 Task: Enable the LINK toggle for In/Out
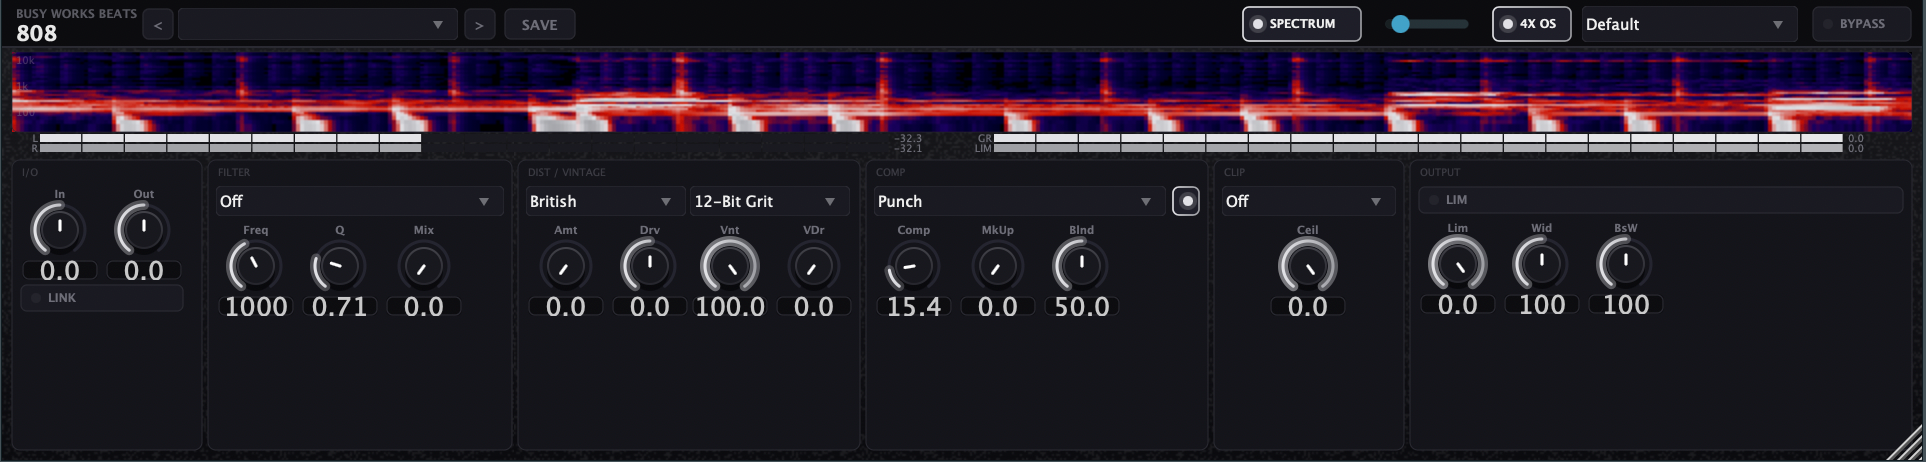(102, 298)
